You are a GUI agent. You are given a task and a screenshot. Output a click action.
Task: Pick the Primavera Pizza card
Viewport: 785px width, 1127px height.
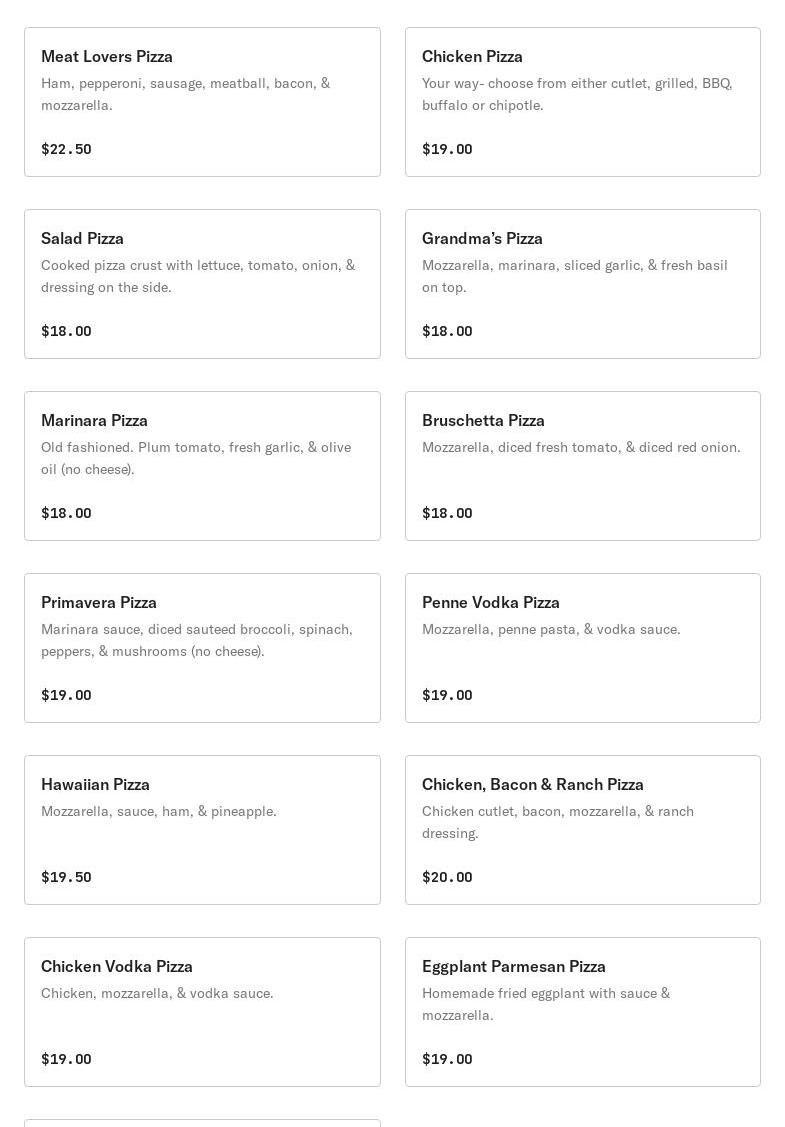tap(202, 648)
